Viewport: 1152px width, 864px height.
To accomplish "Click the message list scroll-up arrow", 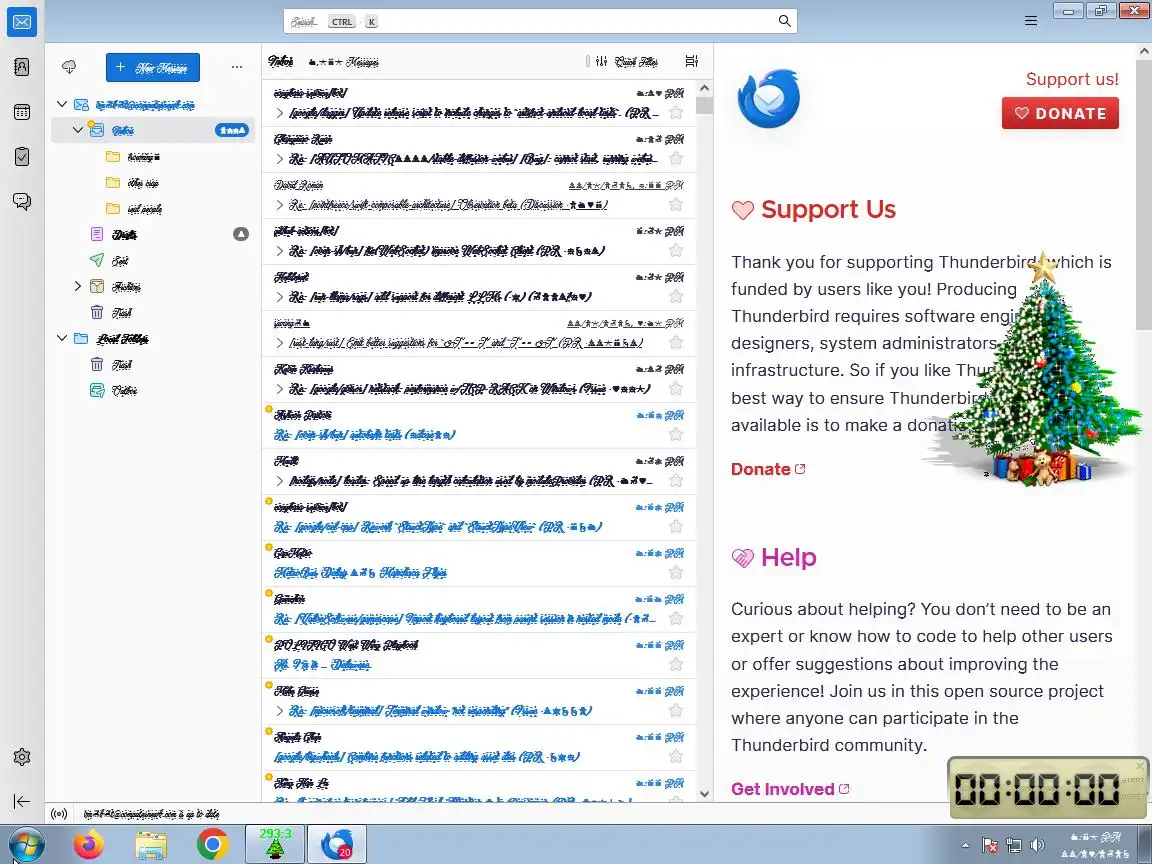I will [x=704, y=88].
